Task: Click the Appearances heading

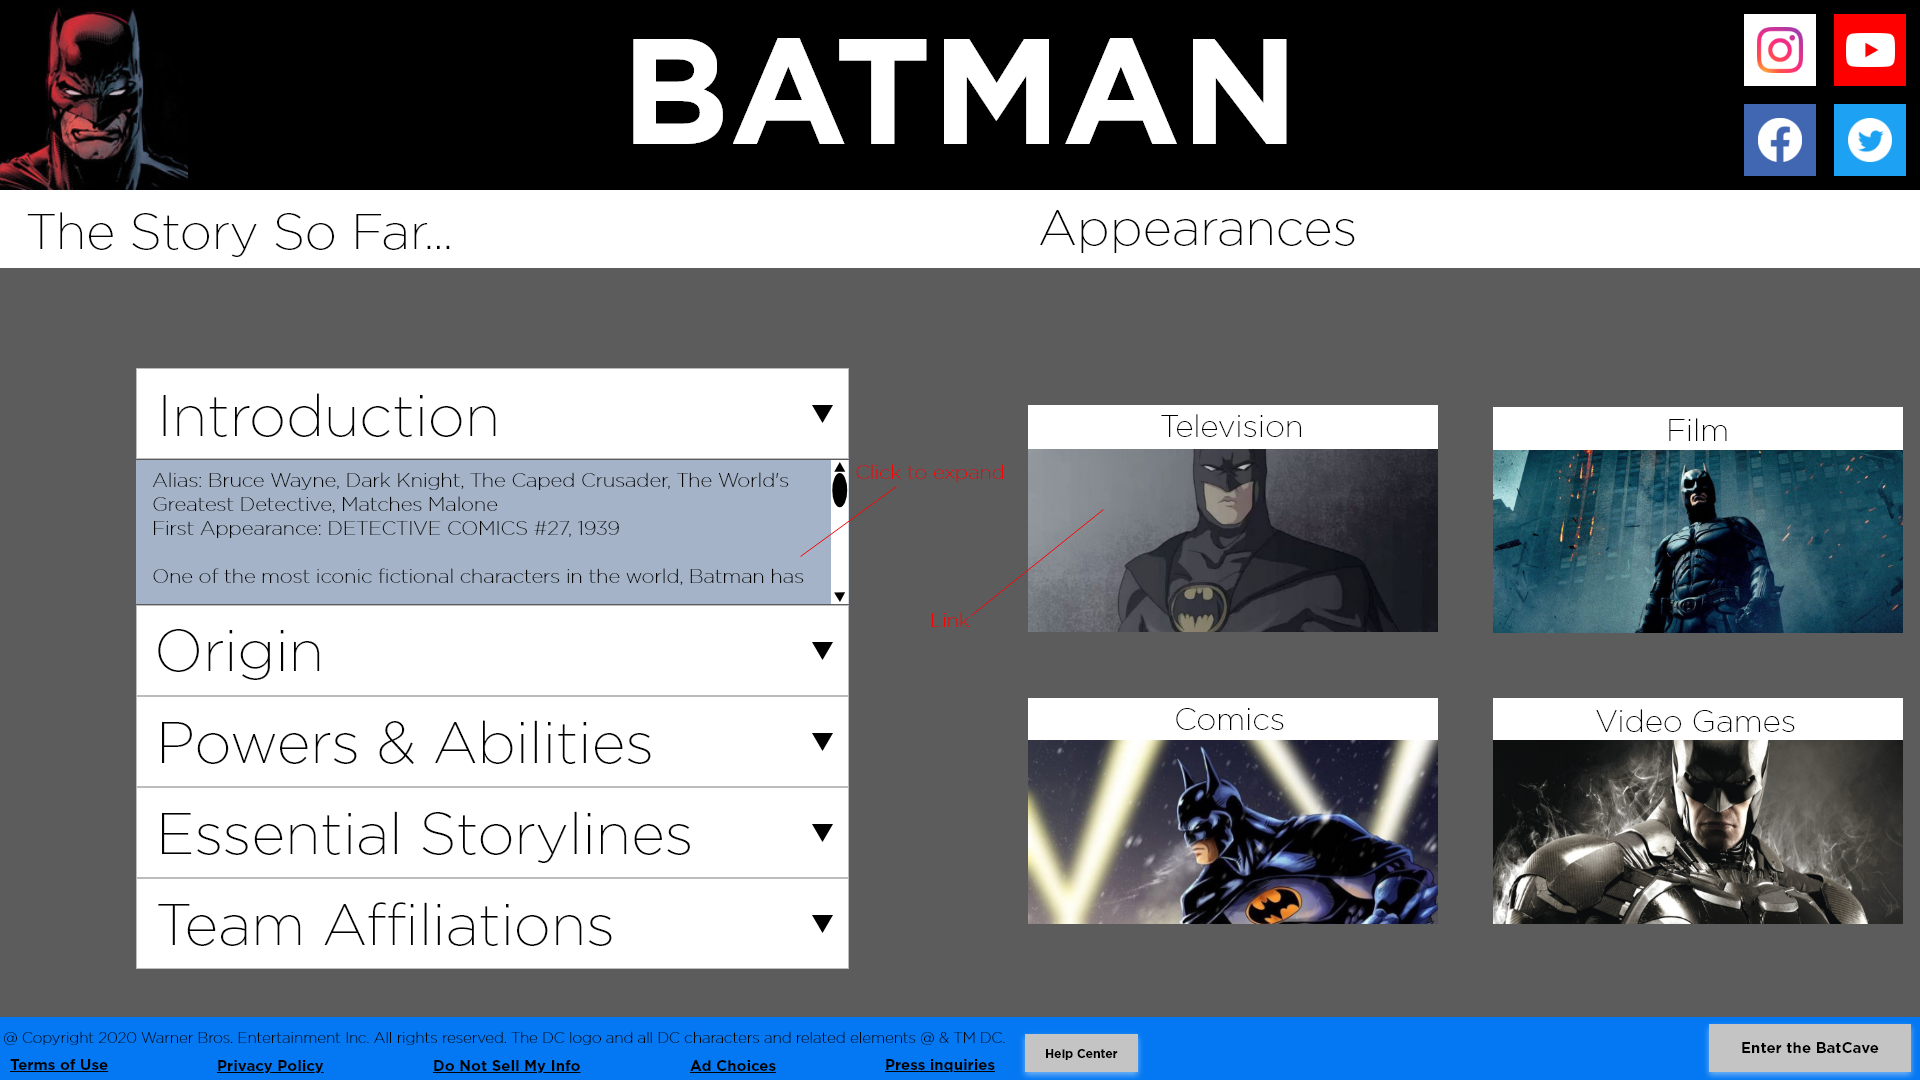Action: coord(1198,228)
